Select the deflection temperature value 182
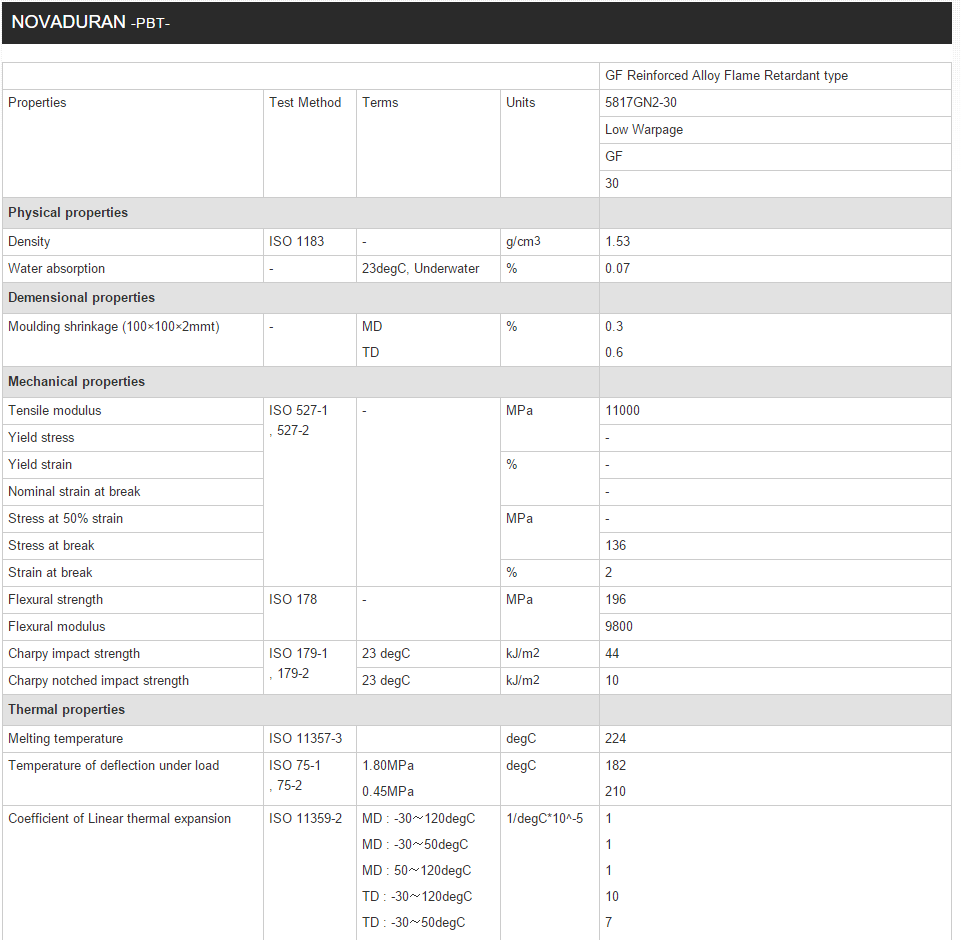Screen dimensions: 961x940 (615, 765)
